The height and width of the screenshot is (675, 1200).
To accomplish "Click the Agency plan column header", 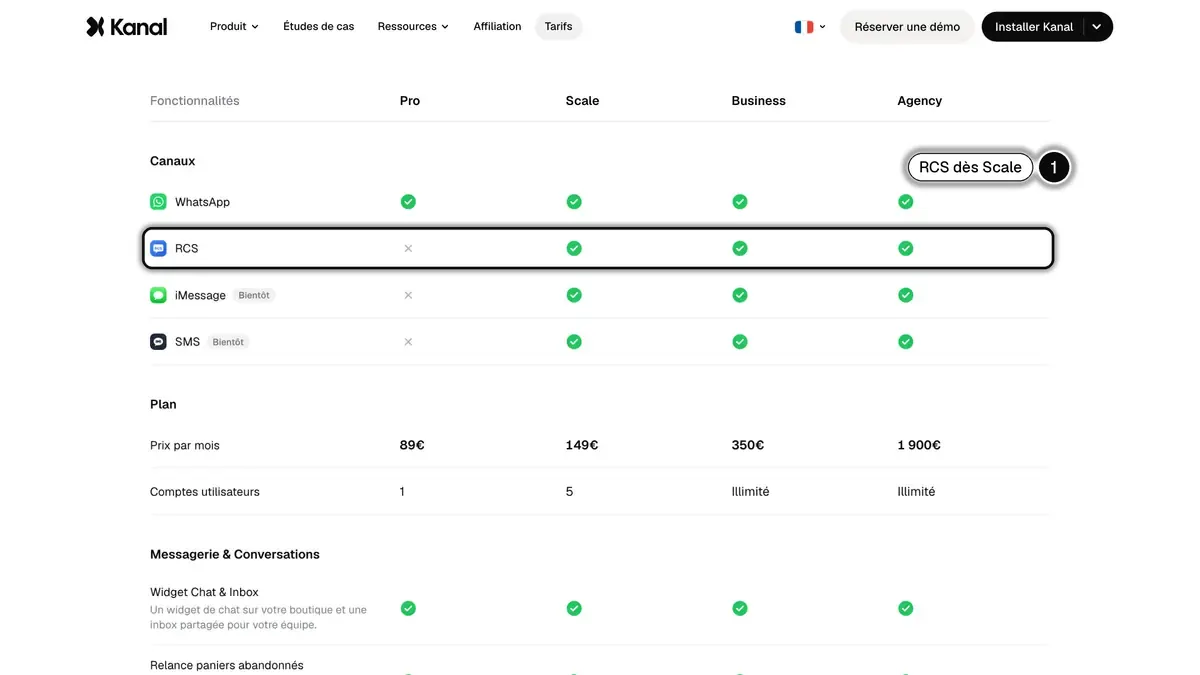I will coord(920,101).
